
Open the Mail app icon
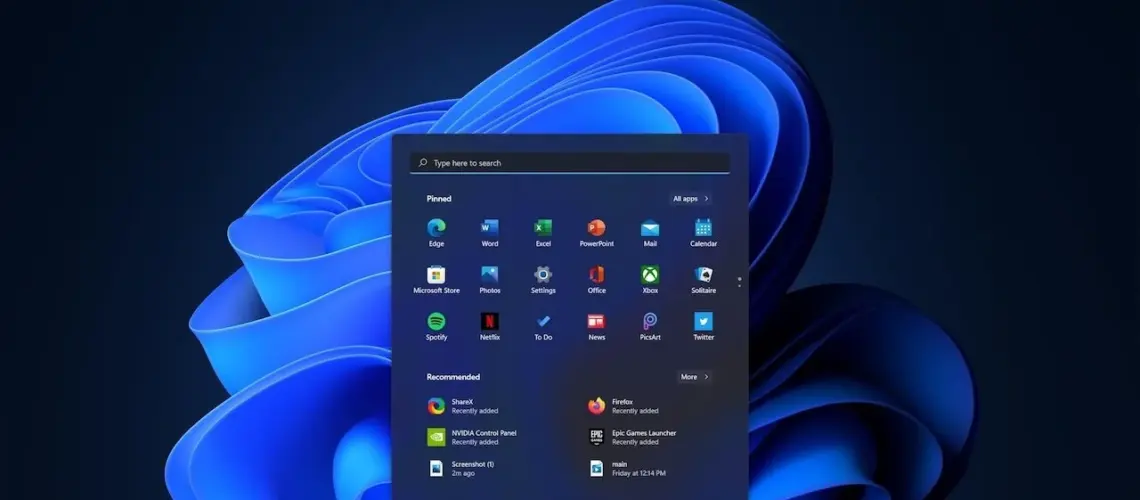pyautogui.click(x=650, y=228)
